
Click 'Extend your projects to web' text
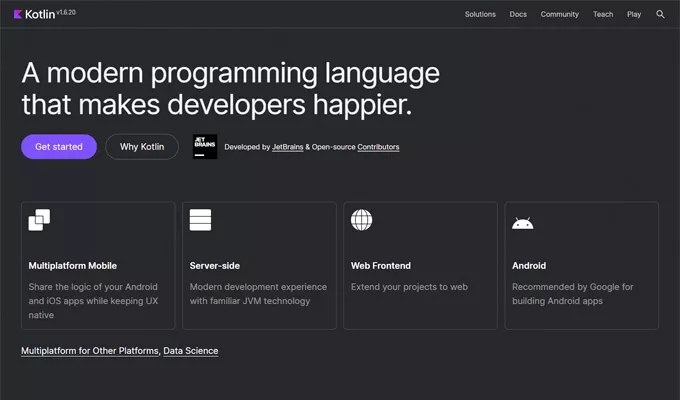(x=409, y=287)
